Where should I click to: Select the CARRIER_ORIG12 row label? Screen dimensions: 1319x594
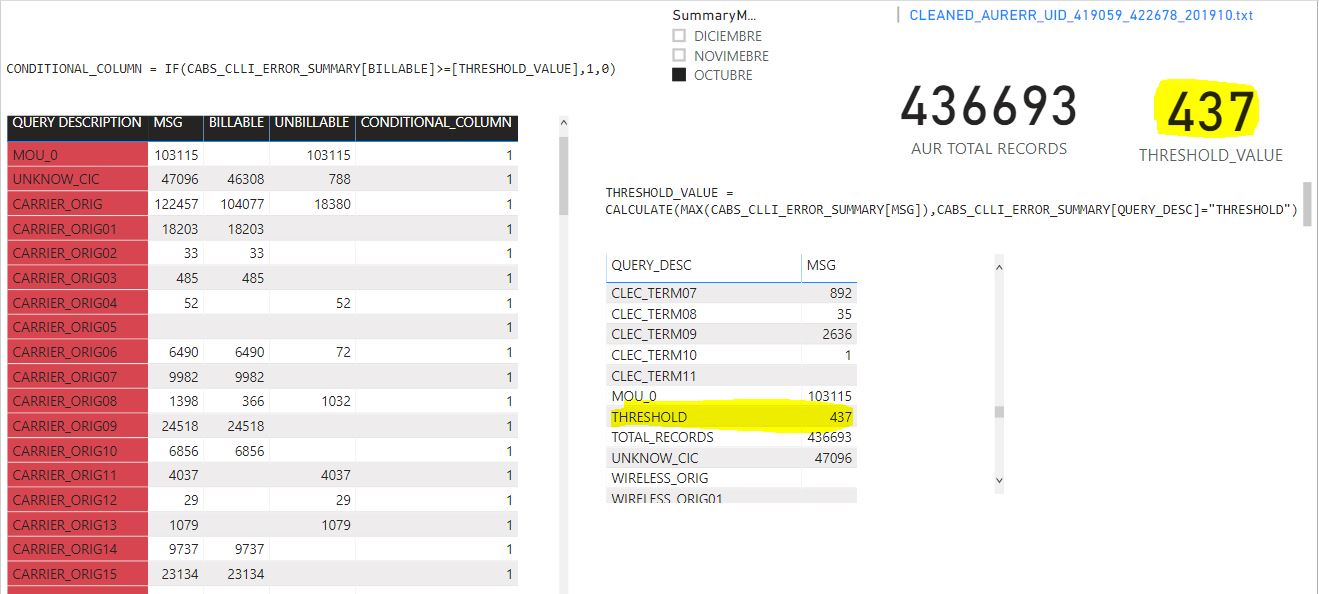[x=65, y=499]
